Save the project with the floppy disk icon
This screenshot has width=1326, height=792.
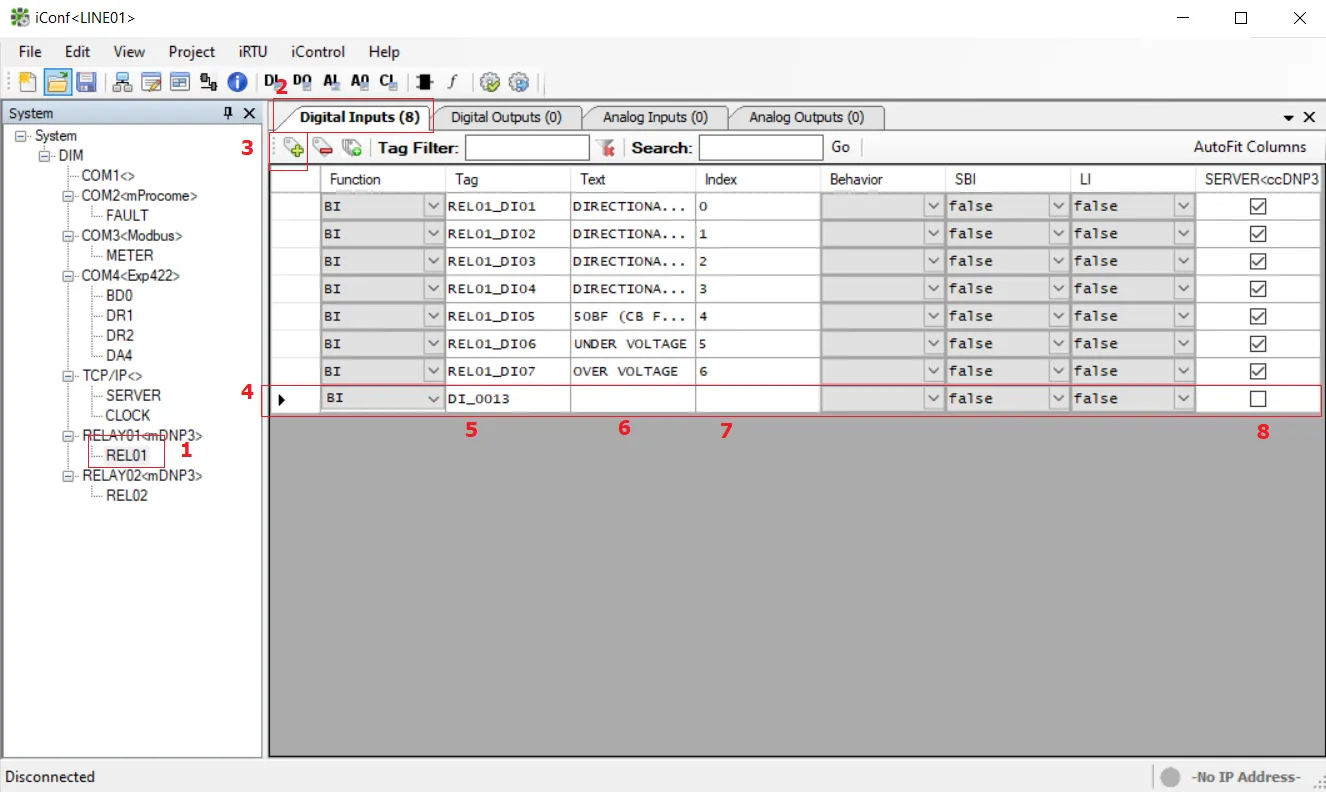86,82
